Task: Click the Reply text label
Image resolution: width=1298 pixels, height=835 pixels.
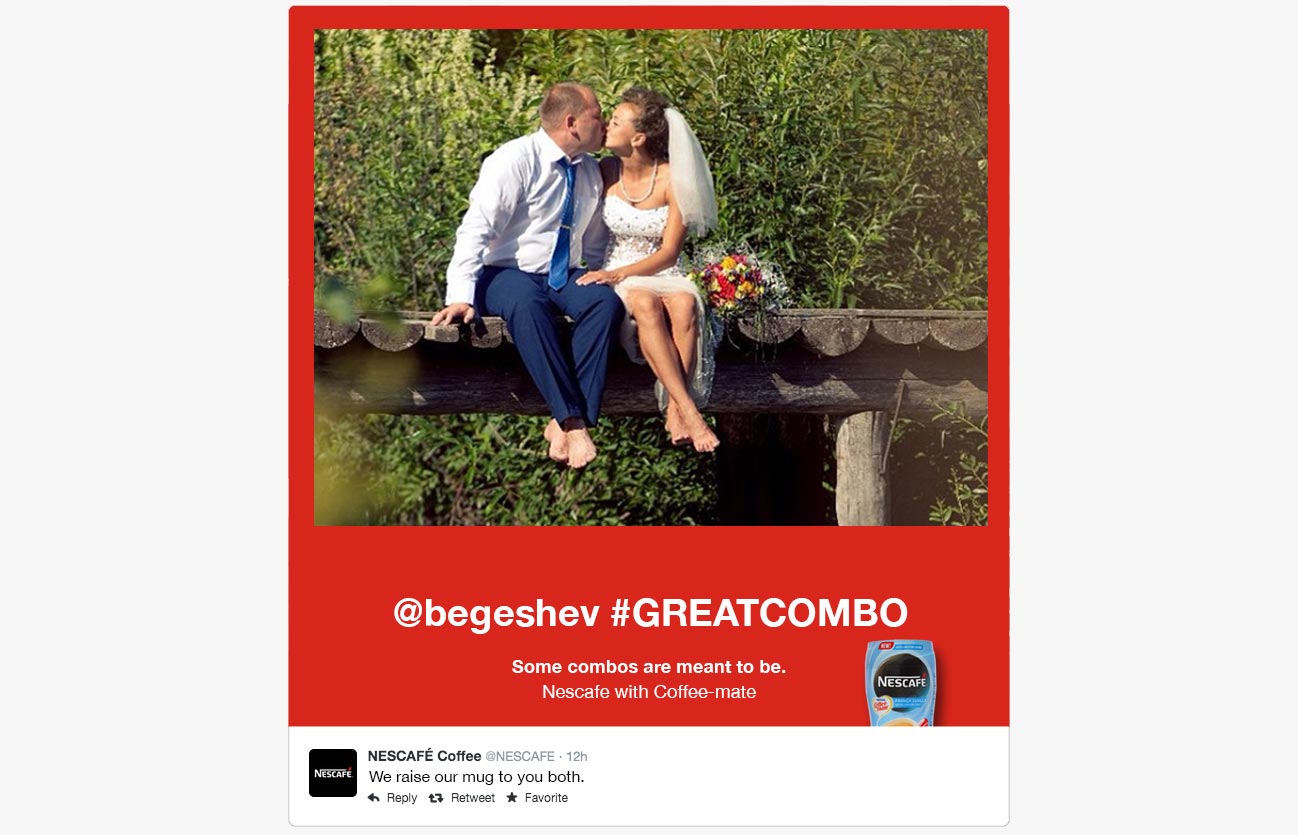Action: [402, 798]
